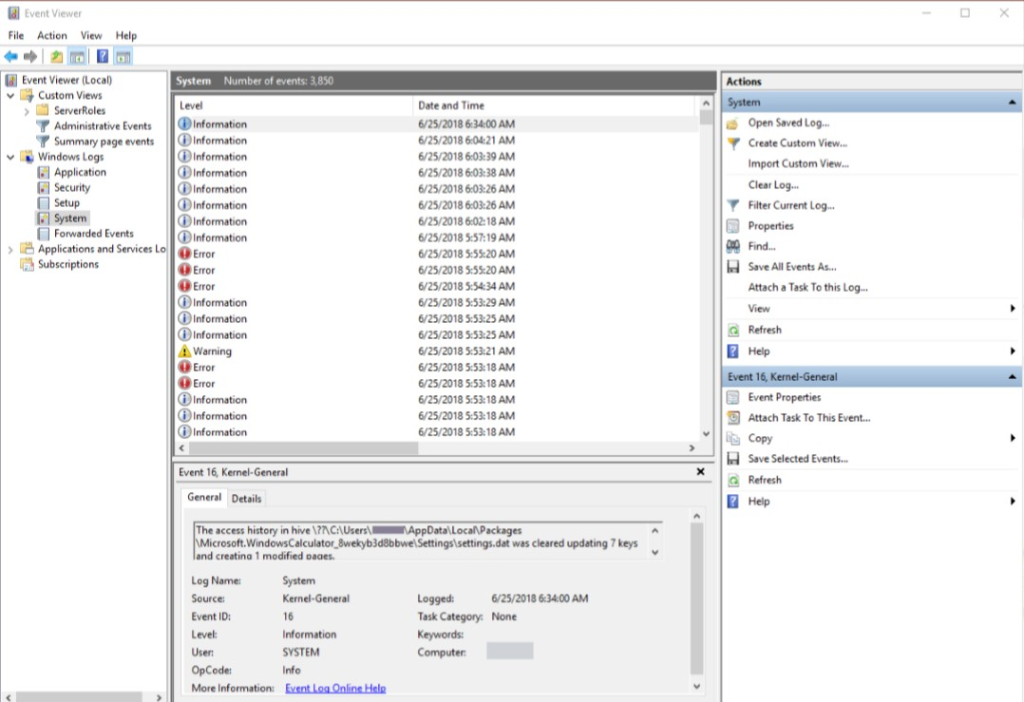
Task: Collapse the System actions section
Action: coord(1012,103)
